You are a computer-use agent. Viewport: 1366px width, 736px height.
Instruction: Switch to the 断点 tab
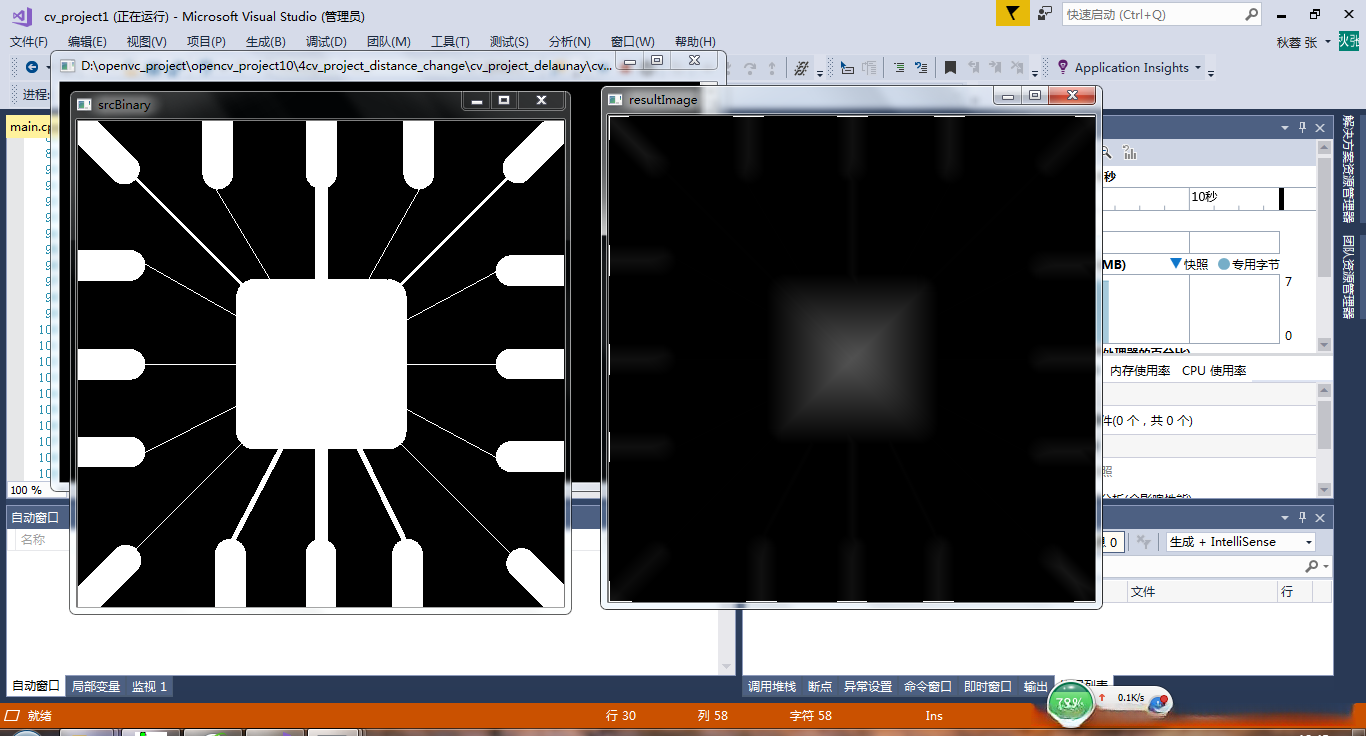tap(820, 687)
